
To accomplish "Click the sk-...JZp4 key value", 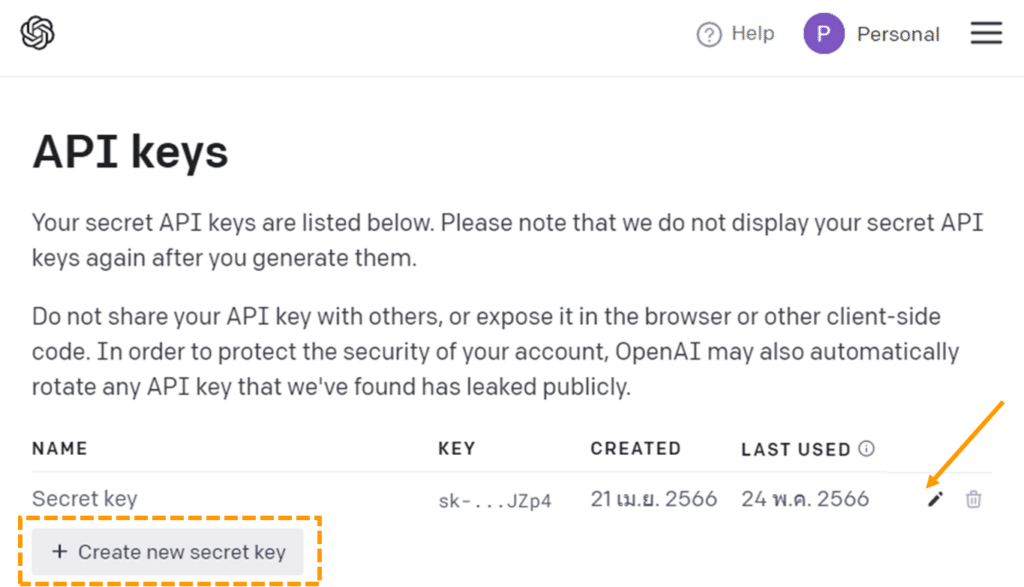I will (495, 499).
